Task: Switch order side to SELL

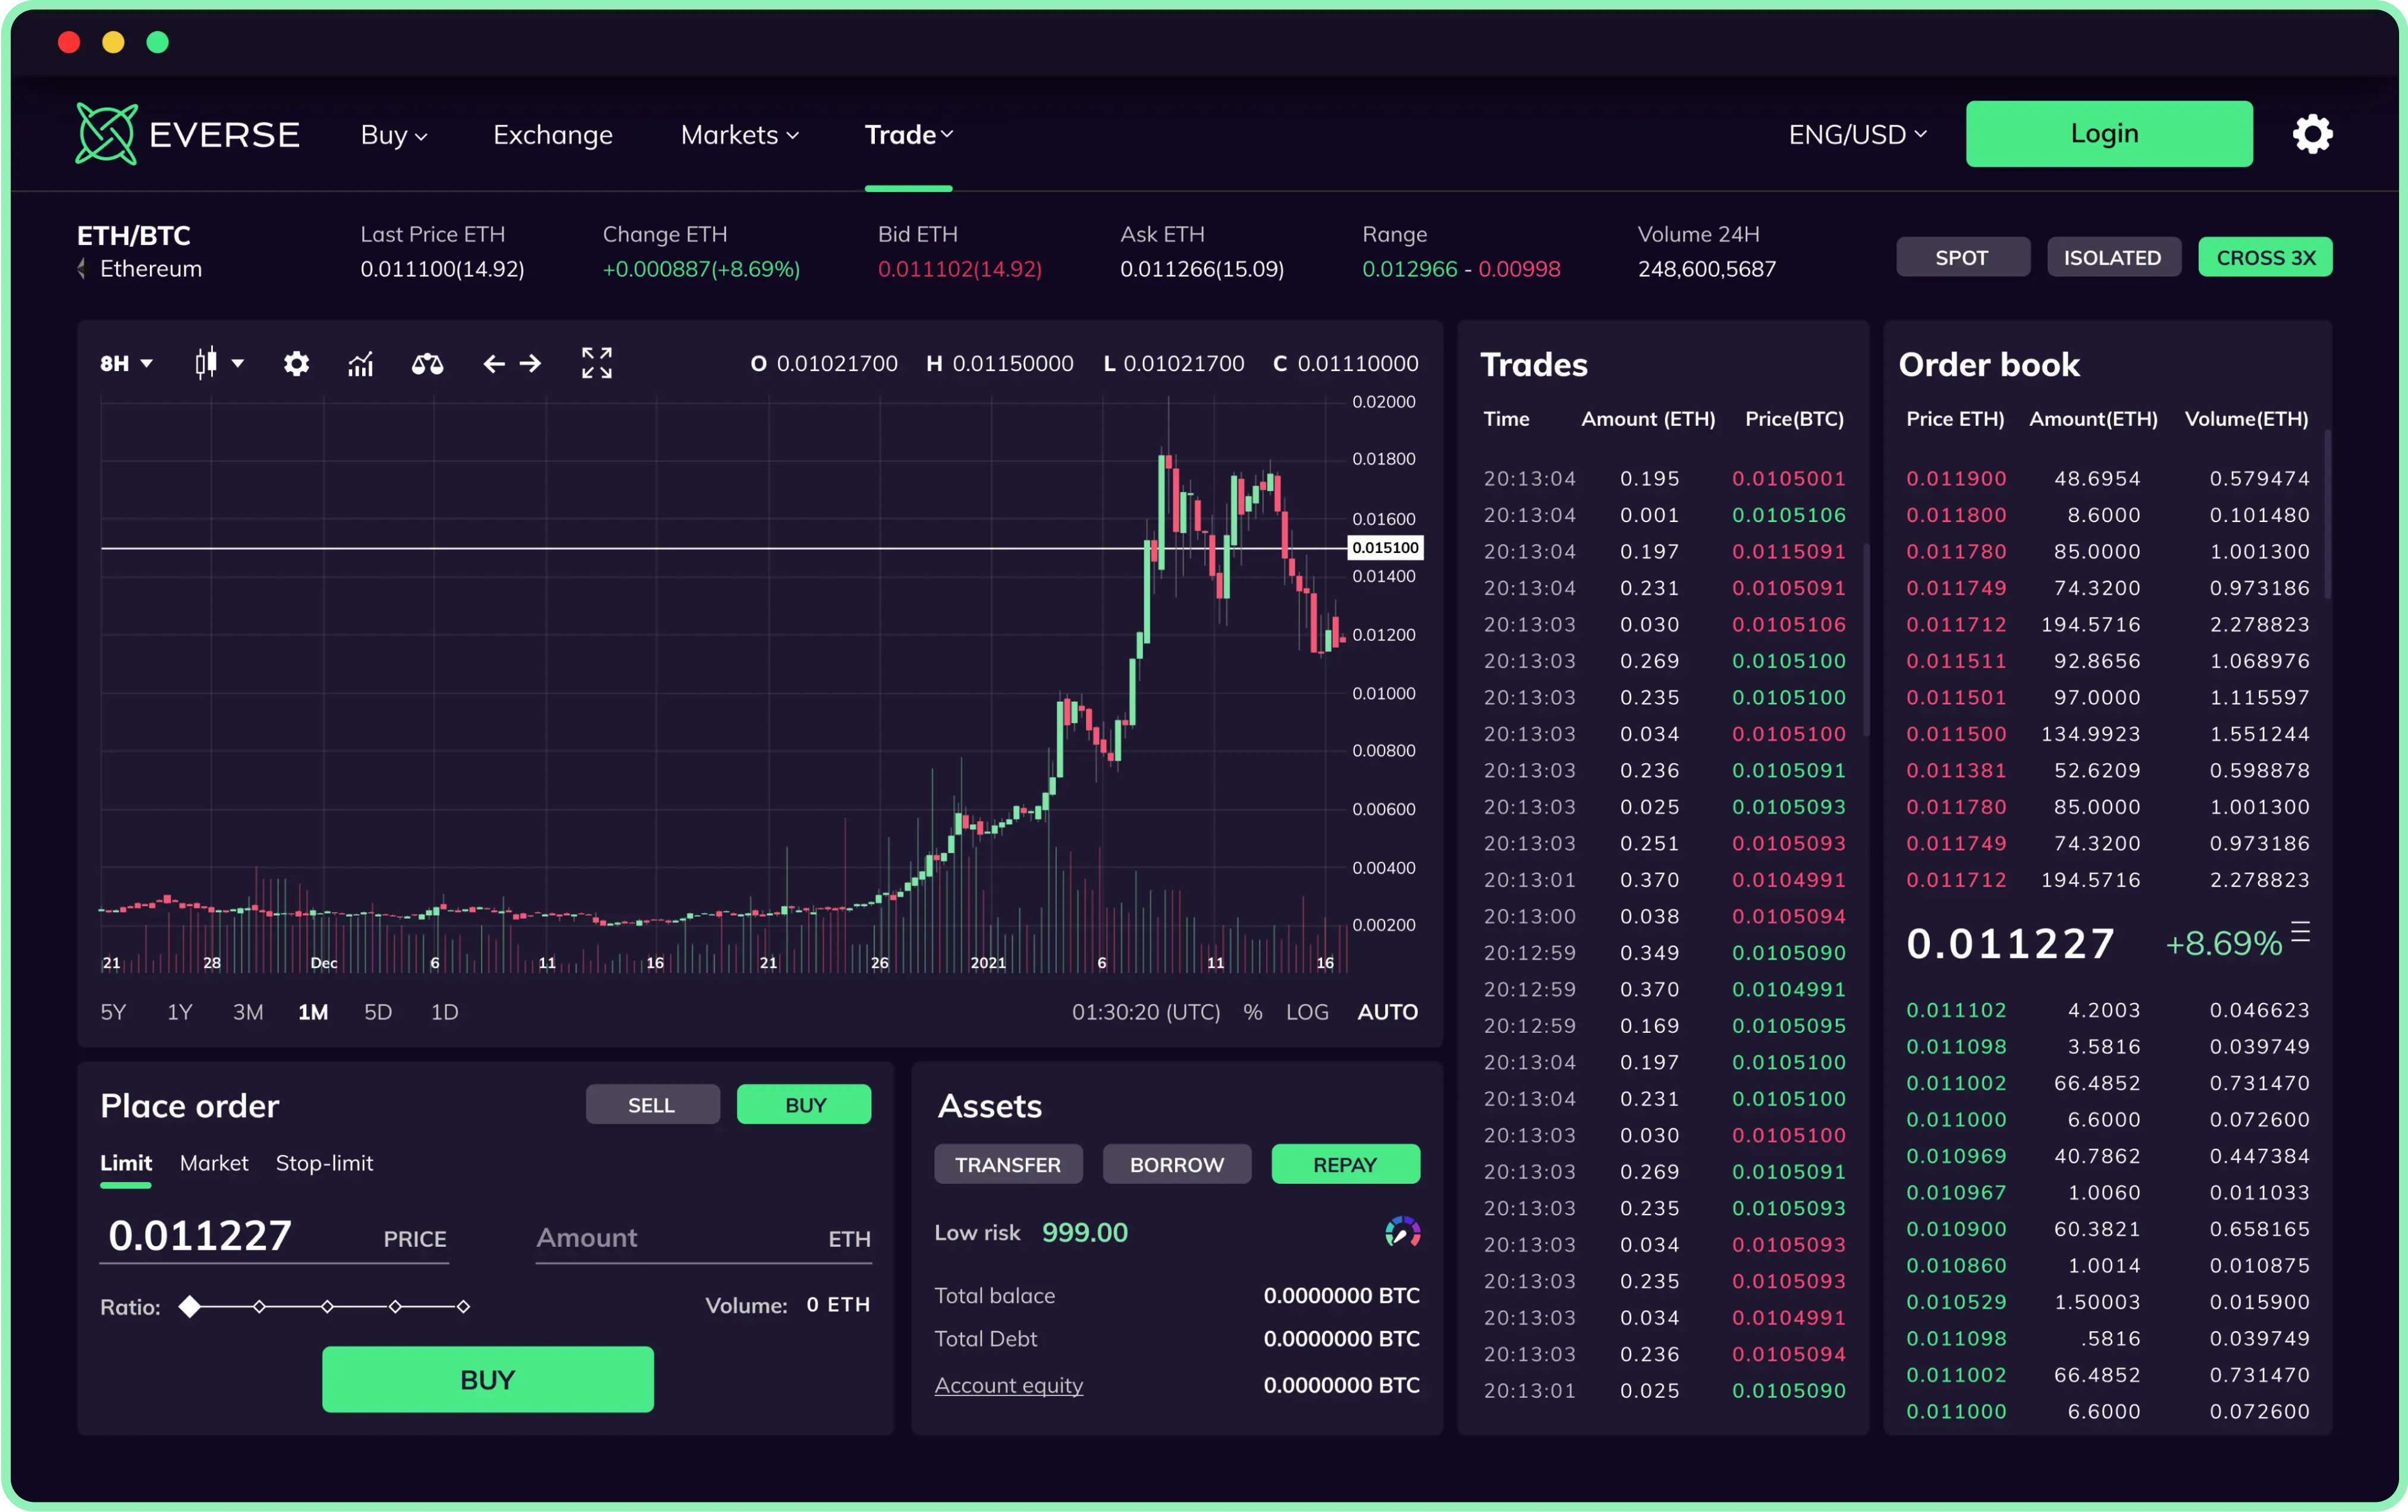Action: coord(652,1104)
